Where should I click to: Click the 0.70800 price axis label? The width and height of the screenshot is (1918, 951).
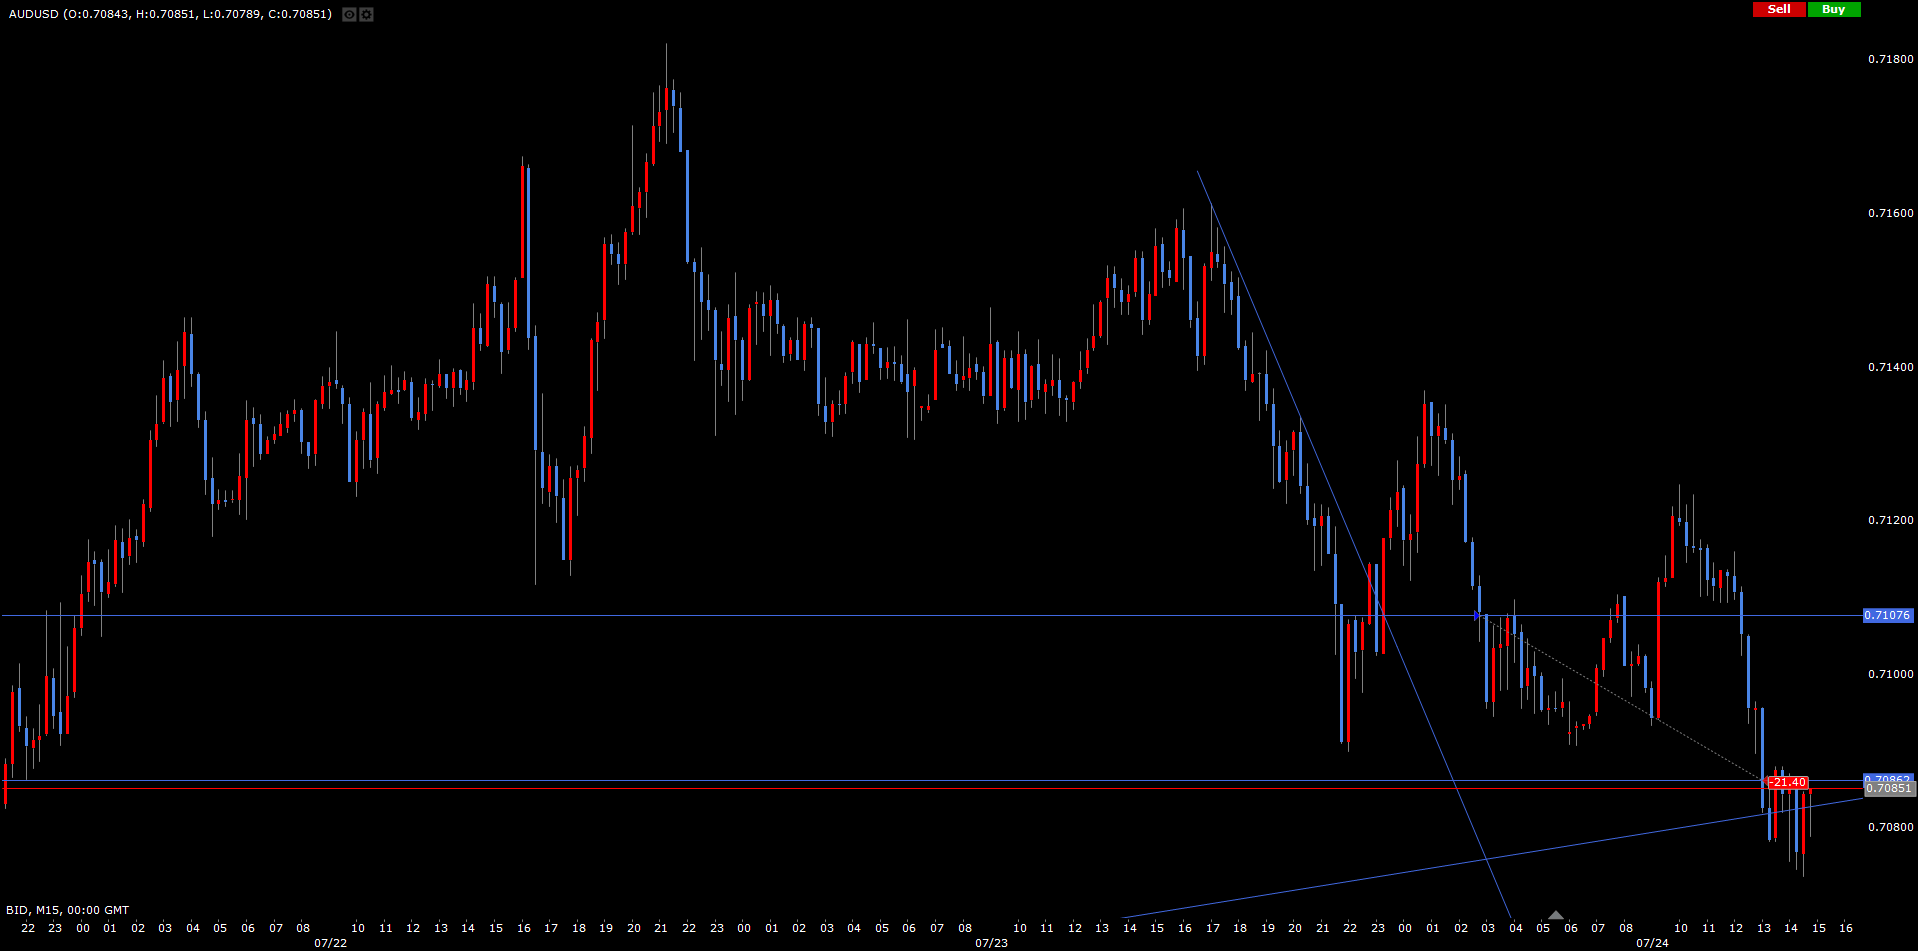1890,827
